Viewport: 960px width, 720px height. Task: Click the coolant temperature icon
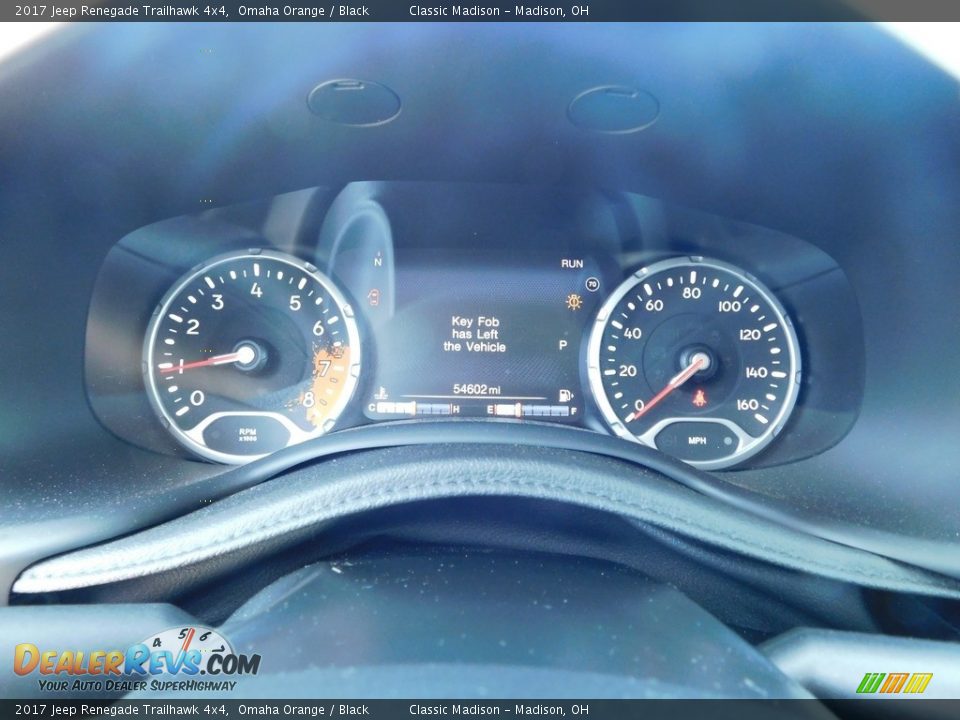[x=383, y=394]
